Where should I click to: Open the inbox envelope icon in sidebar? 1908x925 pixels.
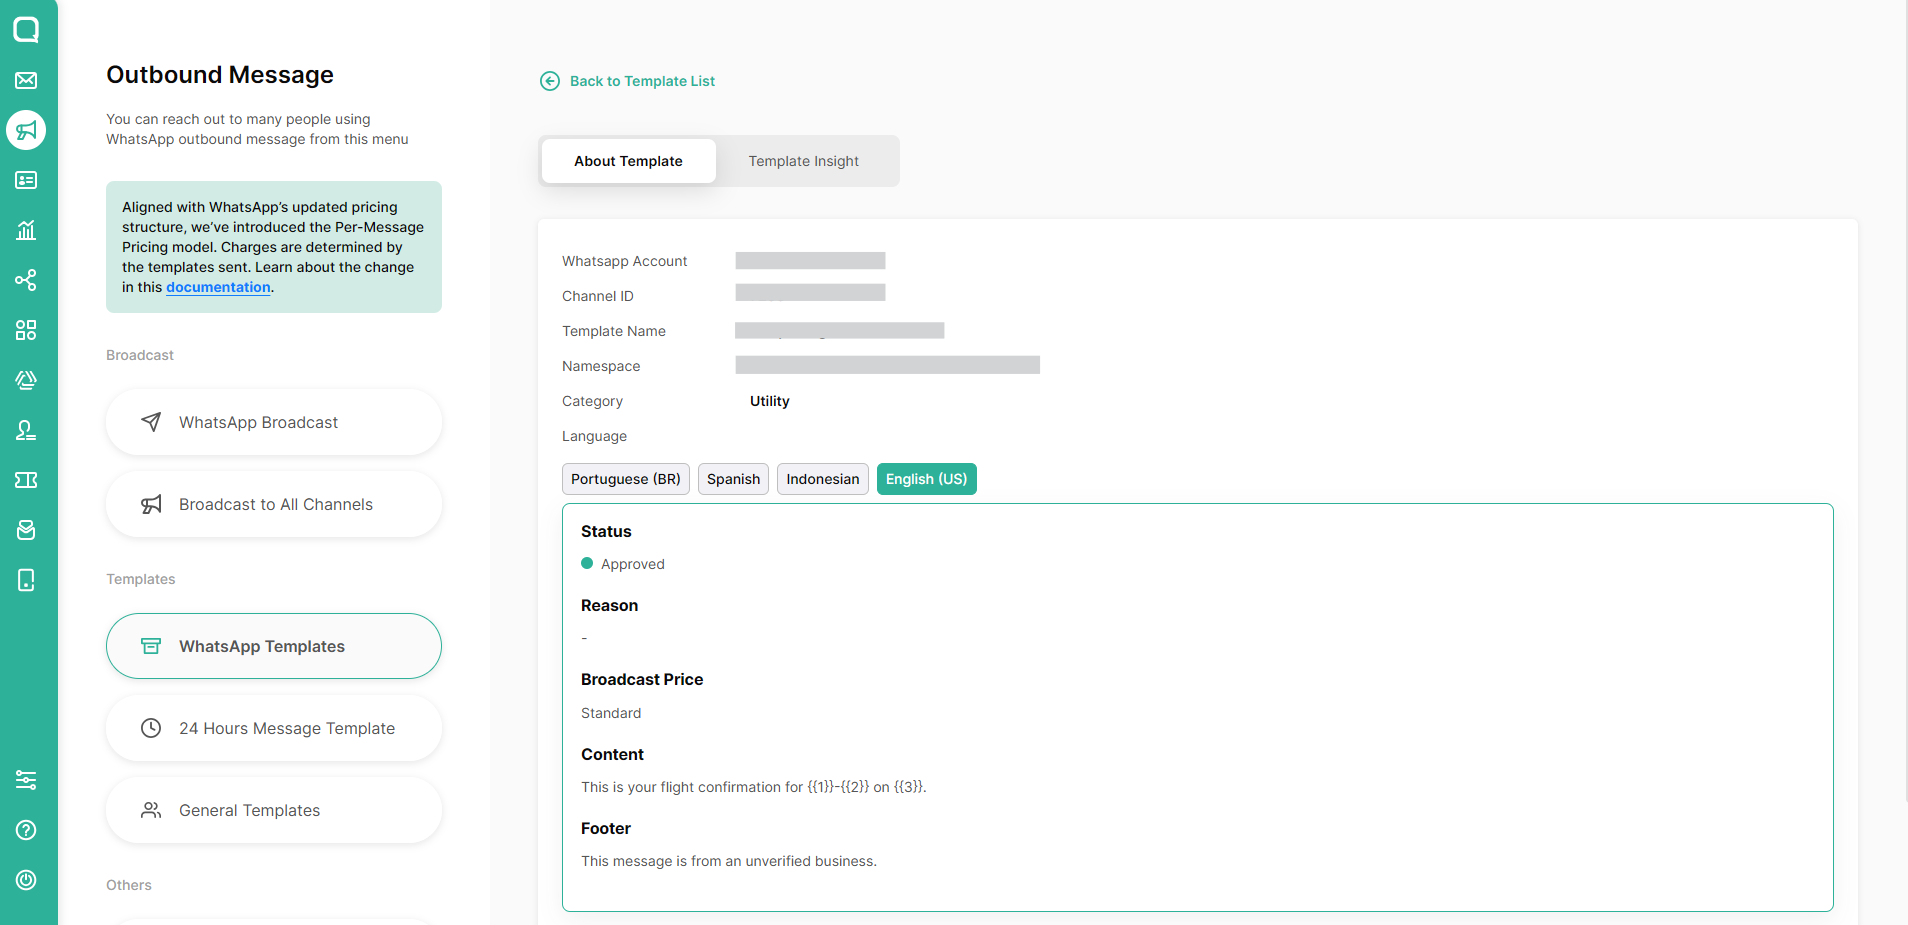click(26, 80)
